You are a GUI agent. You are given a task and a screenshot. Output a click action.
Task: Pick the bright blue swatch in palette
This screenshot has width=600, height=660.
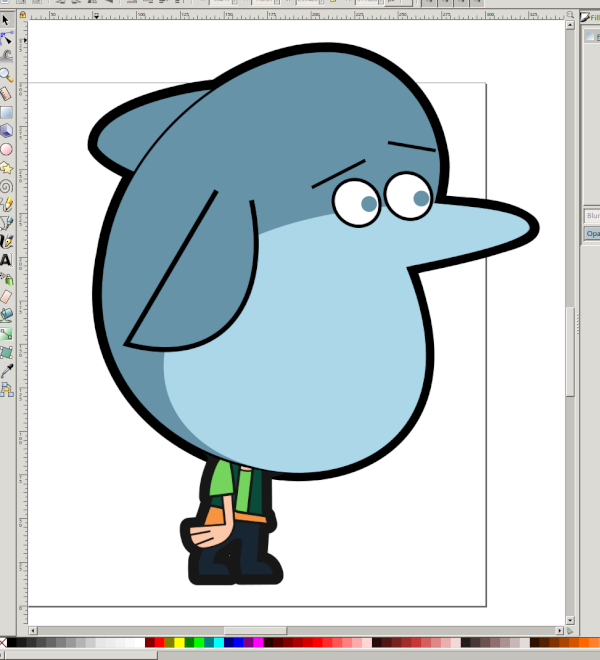pos(239,643)
